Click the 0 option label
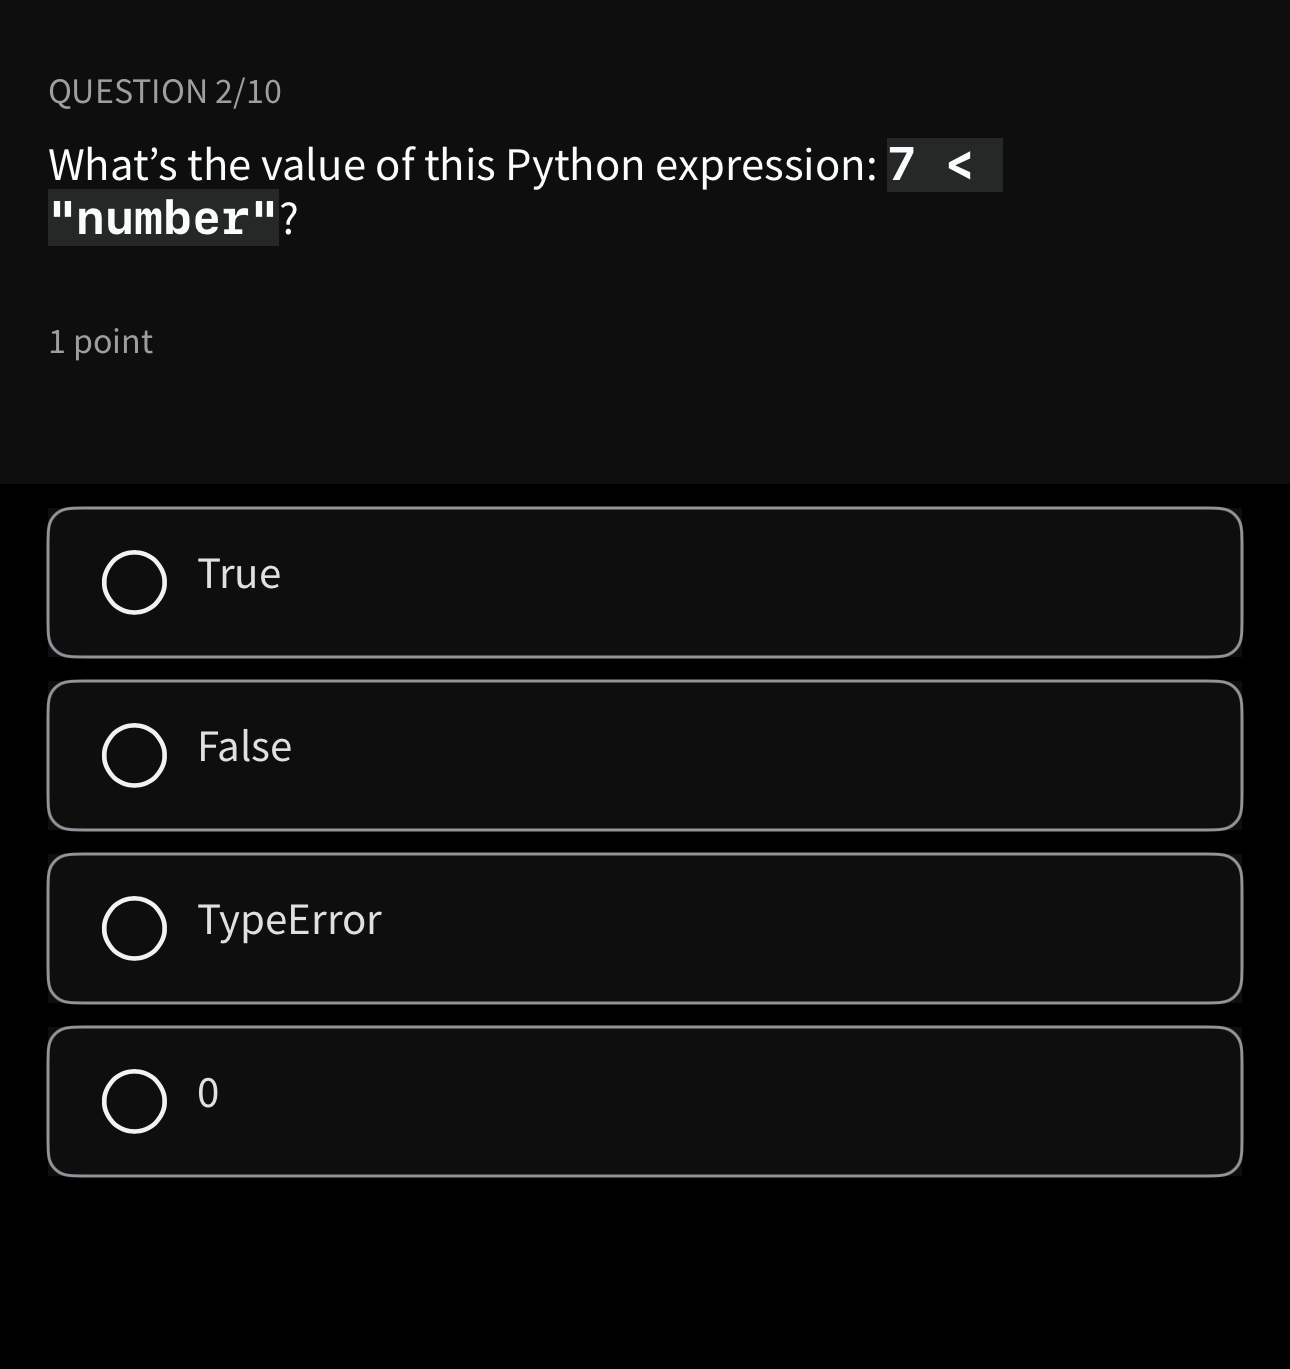Screen dimensions: 1290x1369 tap(208, 1092)
